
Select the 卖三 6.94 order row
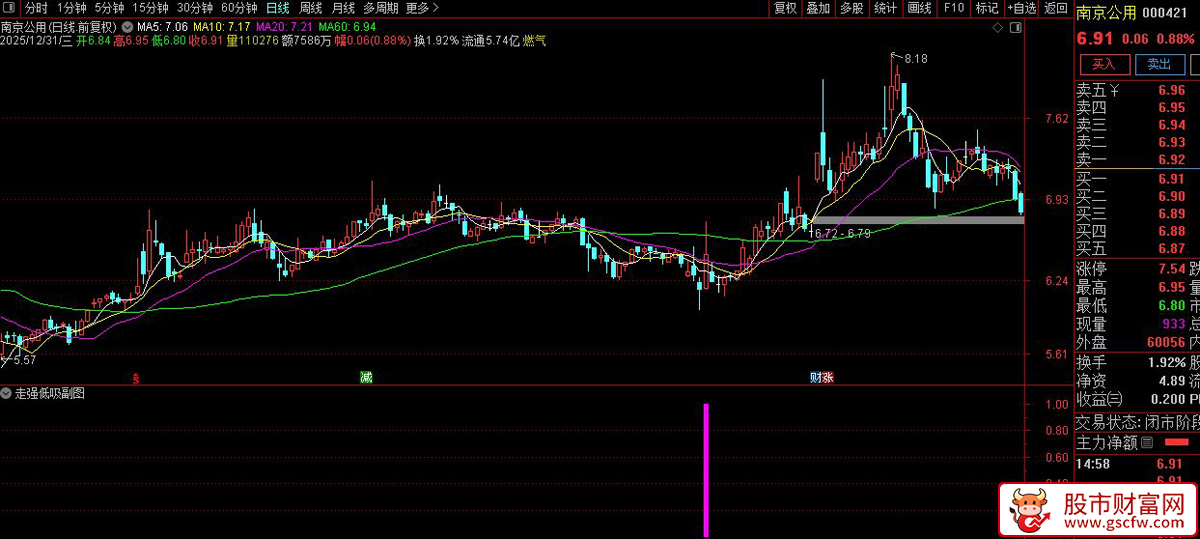(1137, 125)
